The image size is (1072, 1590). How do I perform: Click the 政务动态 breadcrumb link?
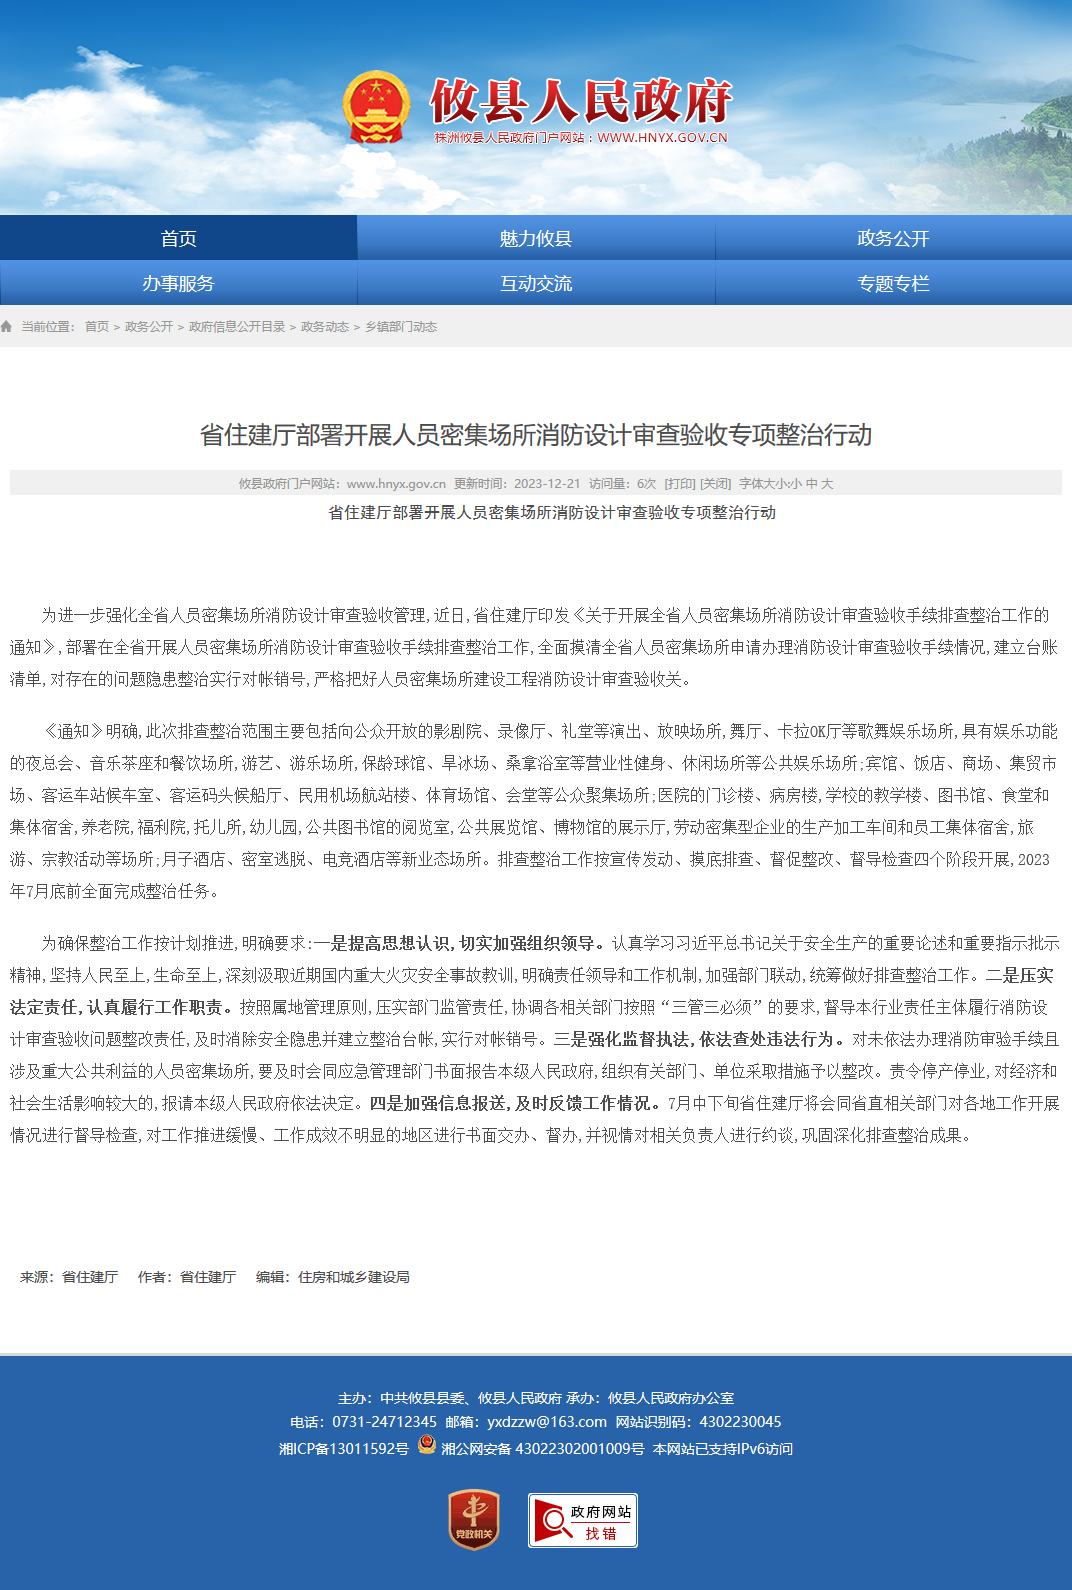click(325, 327)
